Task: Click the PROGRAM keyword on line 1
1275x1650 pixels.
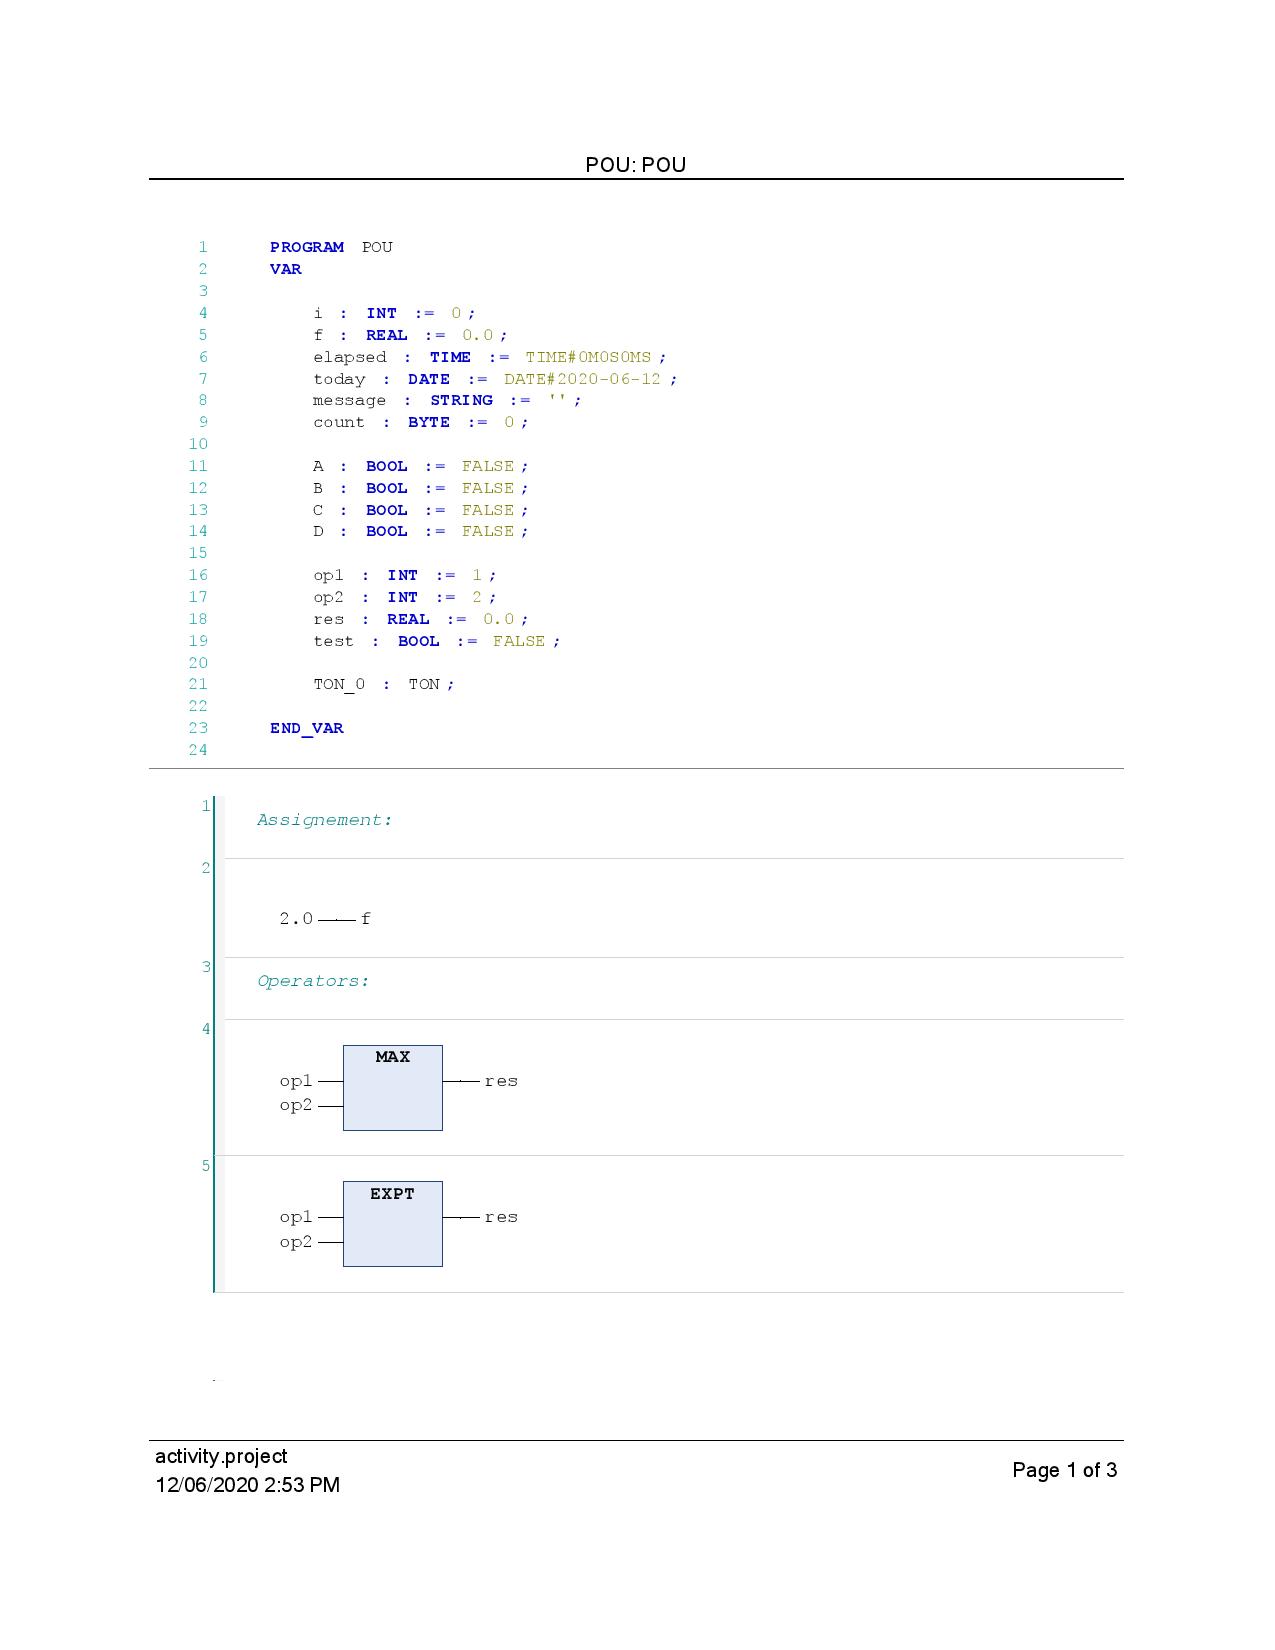Action: pyautogui.click(x=307, y=247)
